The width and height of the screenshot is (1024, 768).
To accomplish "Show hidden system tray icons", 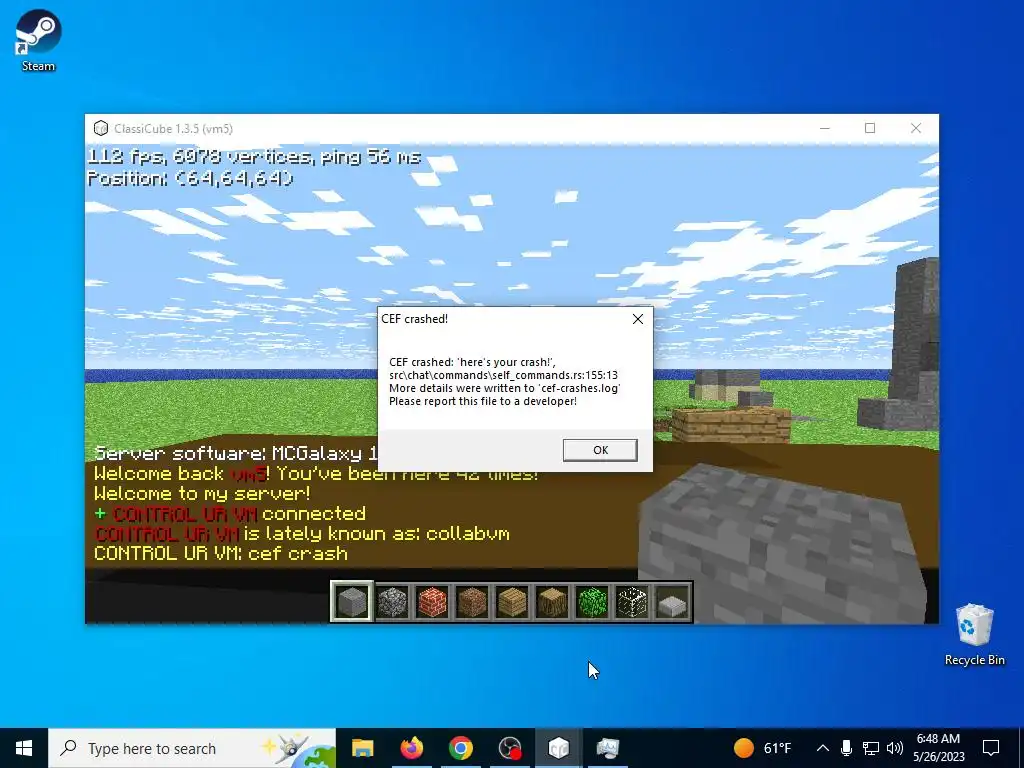I will [823, 748].
